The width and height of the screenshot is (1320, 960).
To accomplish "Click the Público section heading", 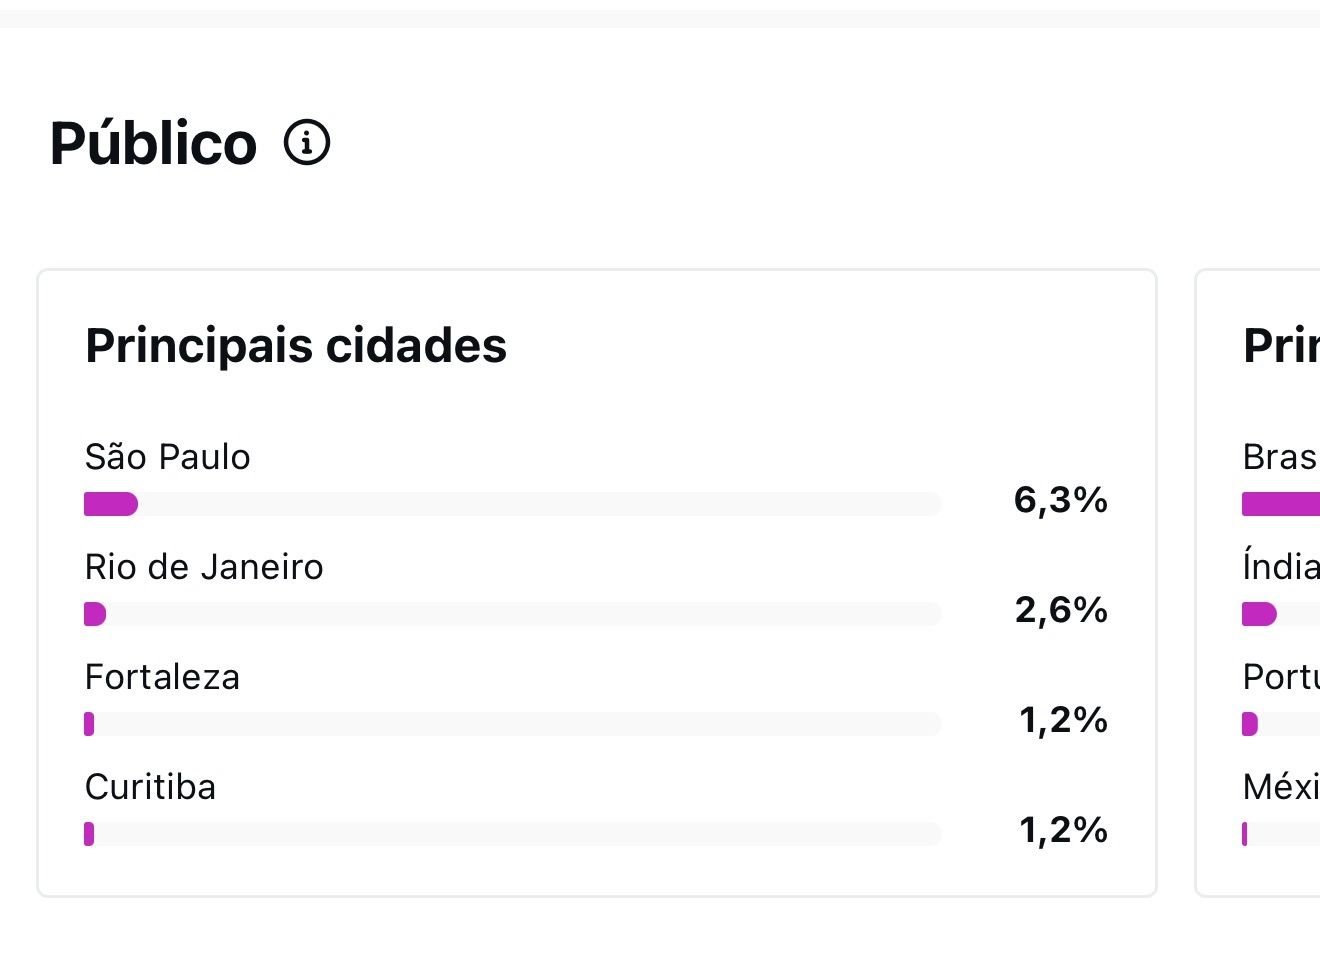I will click(153, 143).
